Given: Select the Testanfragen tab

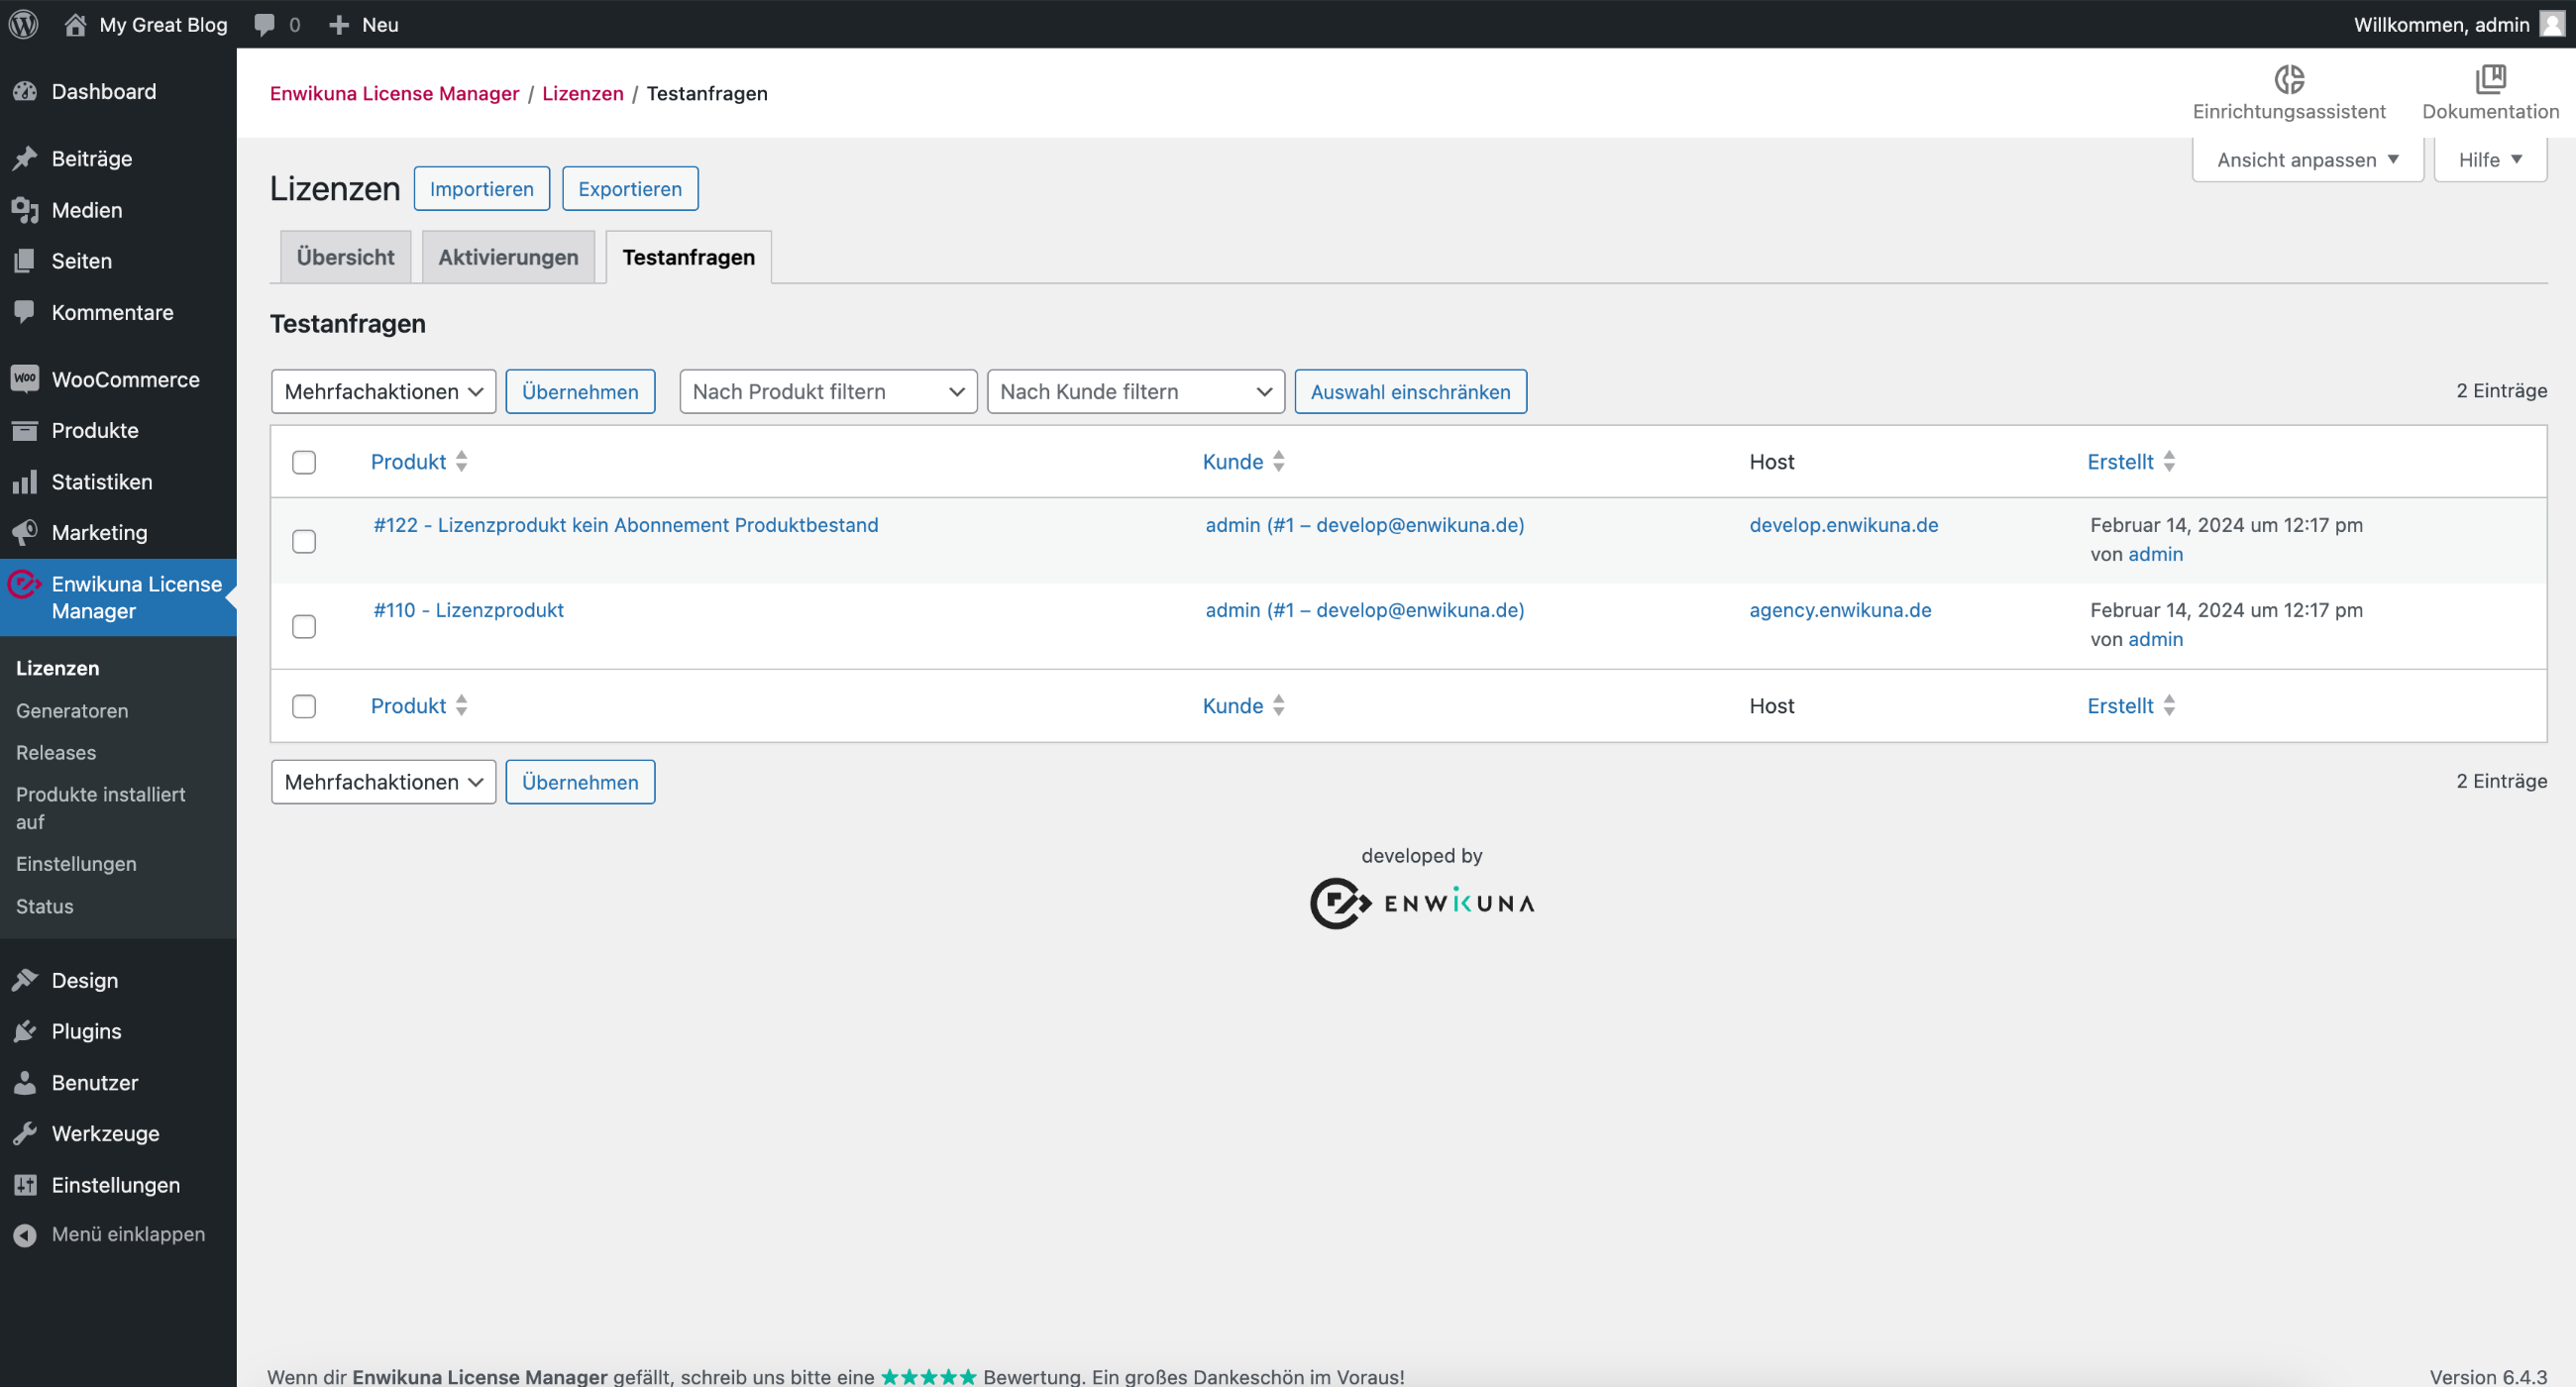Looking at the screenshot, I should (x=689, y=257).
